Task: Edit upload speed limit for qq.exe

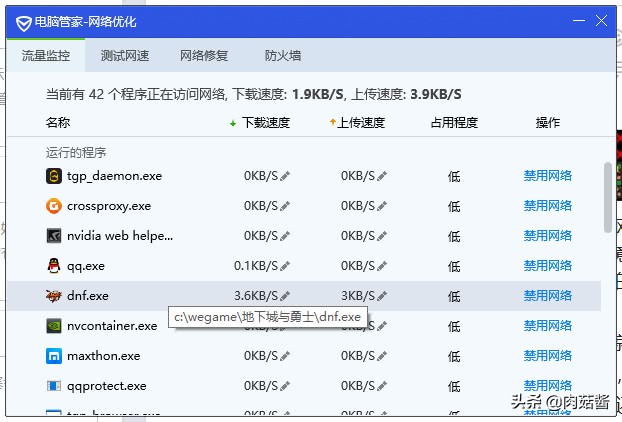Action: pos(382,266)
